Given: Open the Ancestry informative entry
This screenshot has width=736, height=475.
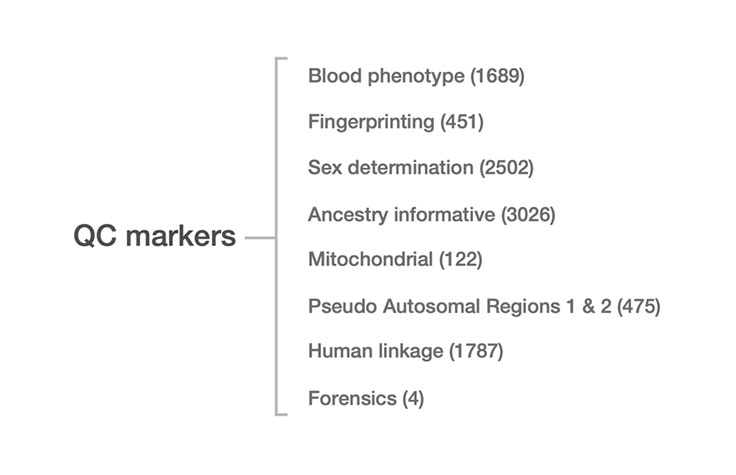Looking at the screenshot, I should [400, 214].
